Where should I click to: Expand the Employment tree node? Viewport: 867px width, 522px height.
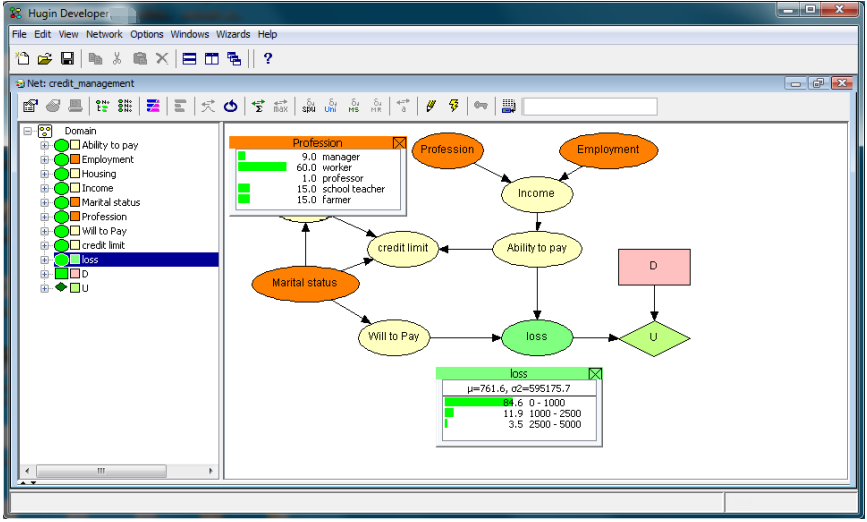tap(45, 160)
